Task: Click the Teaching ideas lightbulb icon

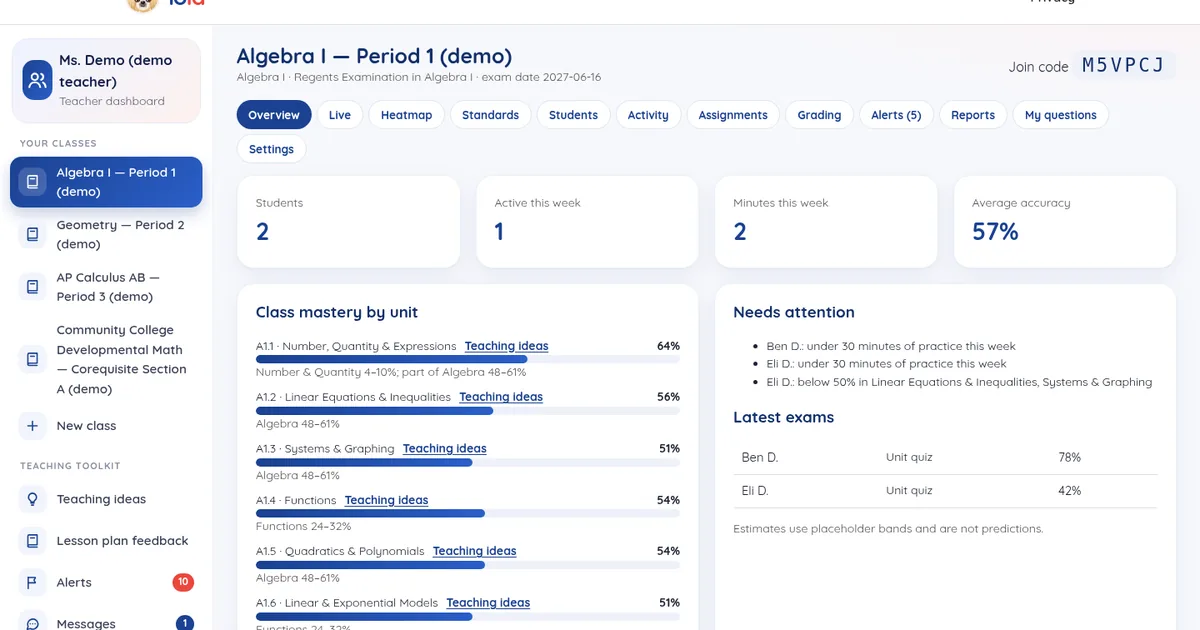Action: (x=33, y=499)
